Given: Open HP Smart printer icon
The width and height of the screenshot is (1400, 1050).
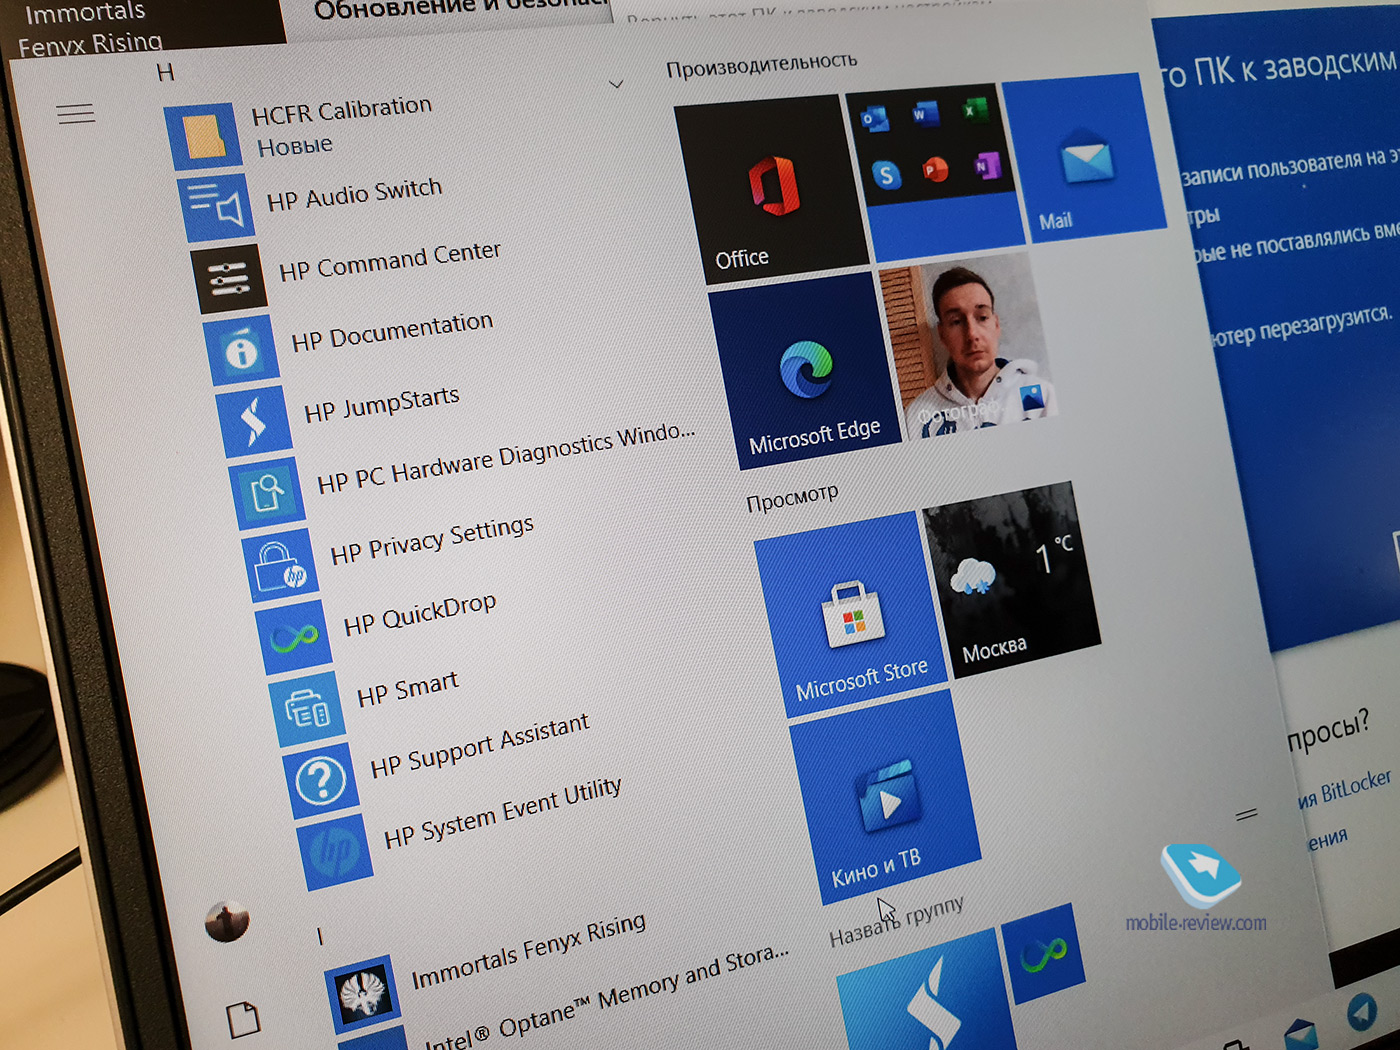Looking at the screenshot, I should 307,709.
